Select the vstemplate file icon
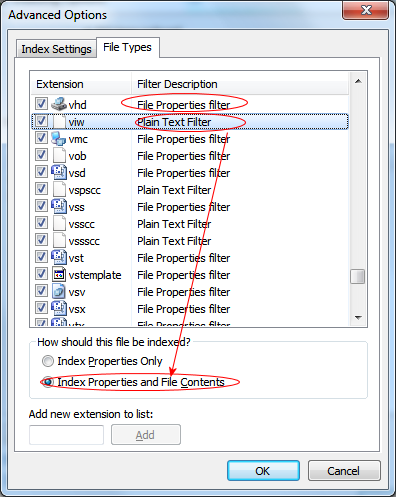The height and width of the screenshot is (497, 396). (x=59, y=274)
